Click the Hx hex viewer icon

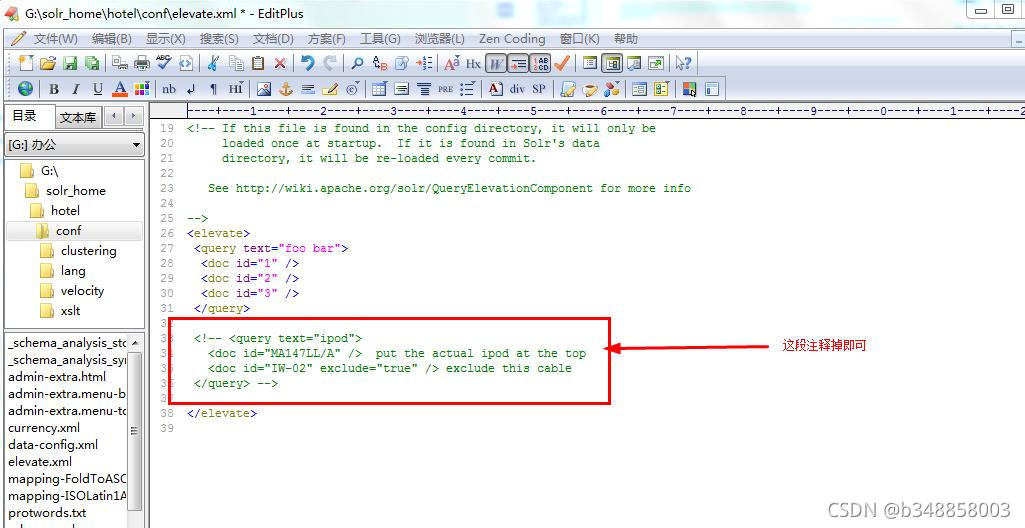point(473,63)
